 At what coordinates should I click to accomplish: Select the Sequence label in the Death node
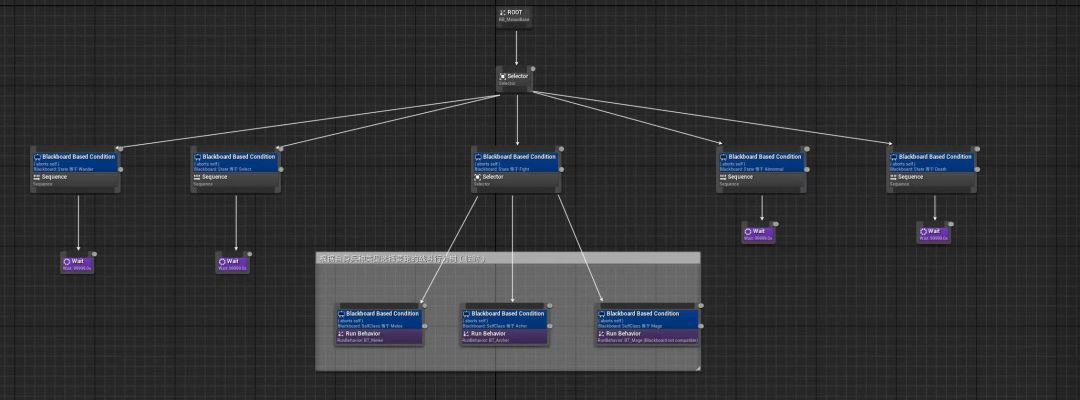tap(911, 177)
